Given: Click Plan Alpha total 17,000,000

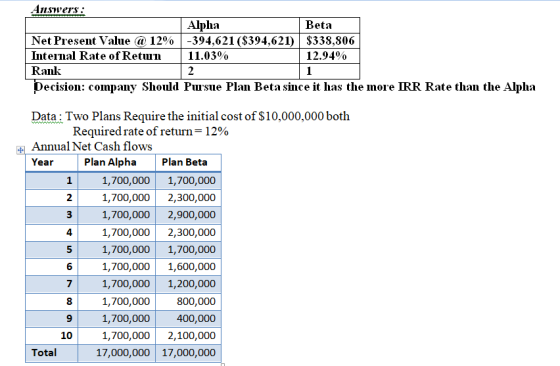Looking at the screenshot, I should pyautogui.click(x=116, y=353).
